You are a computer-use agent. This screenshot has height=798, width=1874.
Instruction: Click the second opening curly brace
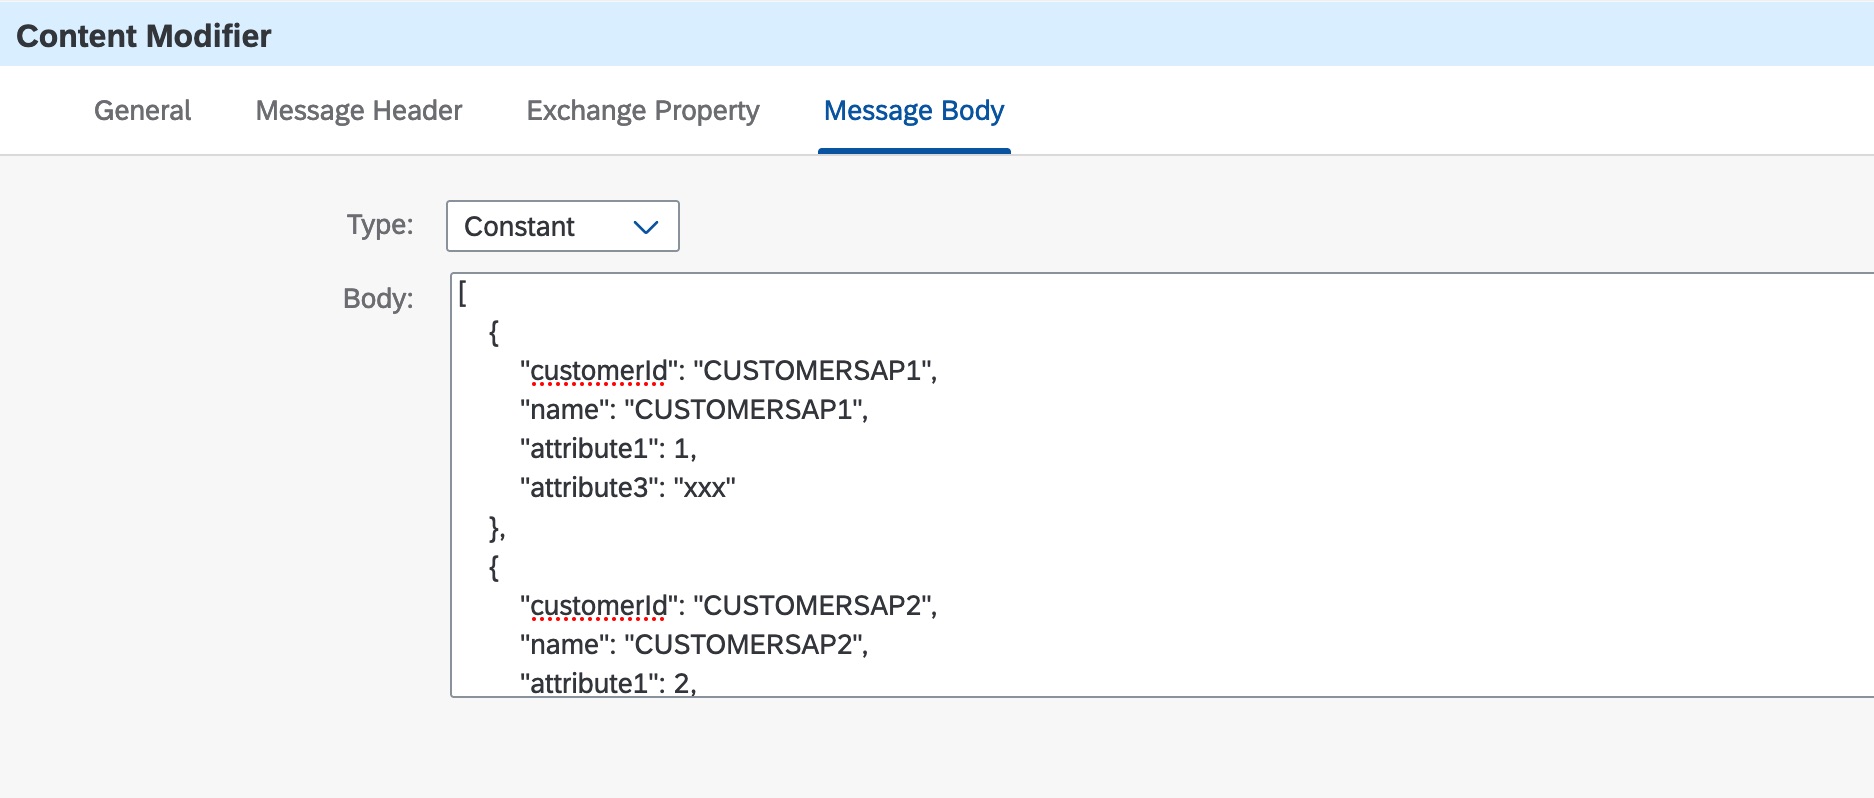(x=493, y=567)
